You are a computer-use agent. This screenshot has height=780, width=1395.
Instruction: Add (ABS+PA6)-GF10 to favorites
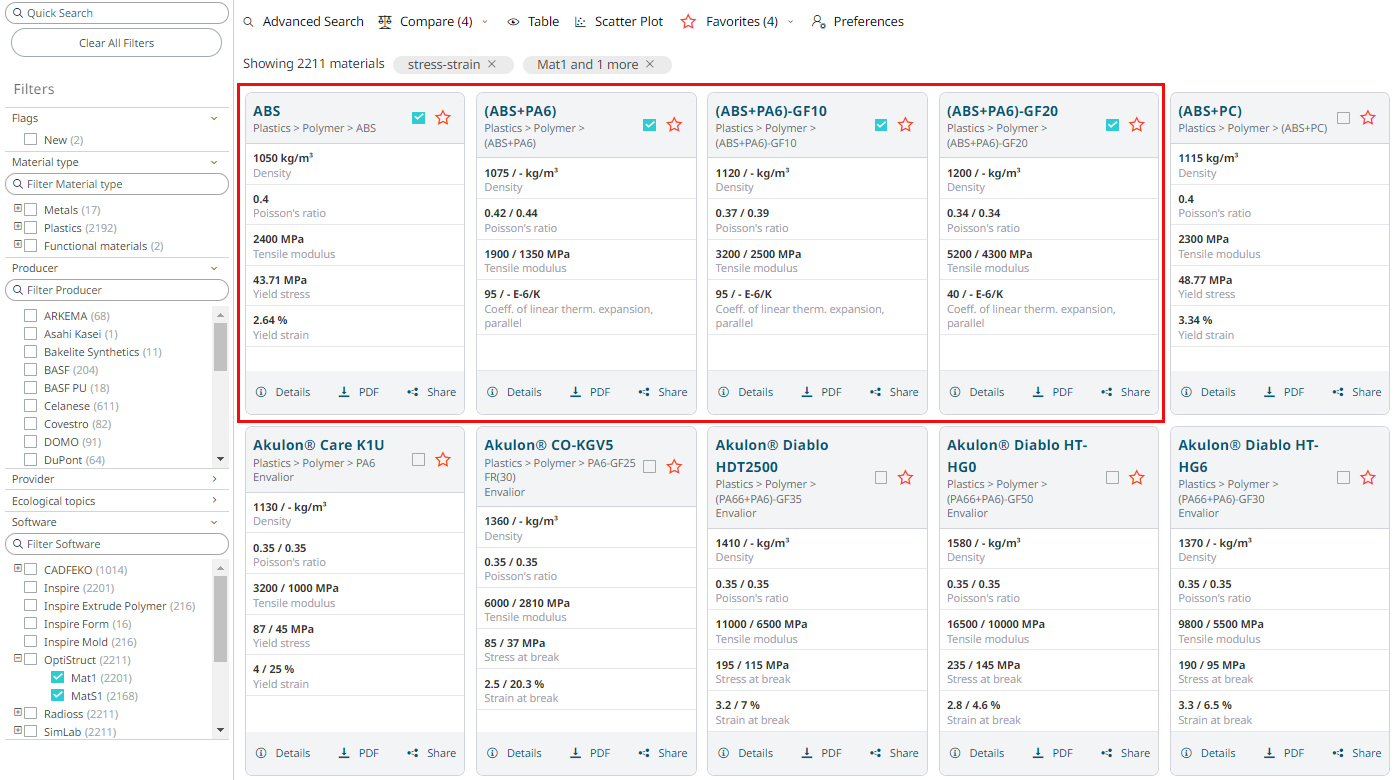(x=905, y=125)
